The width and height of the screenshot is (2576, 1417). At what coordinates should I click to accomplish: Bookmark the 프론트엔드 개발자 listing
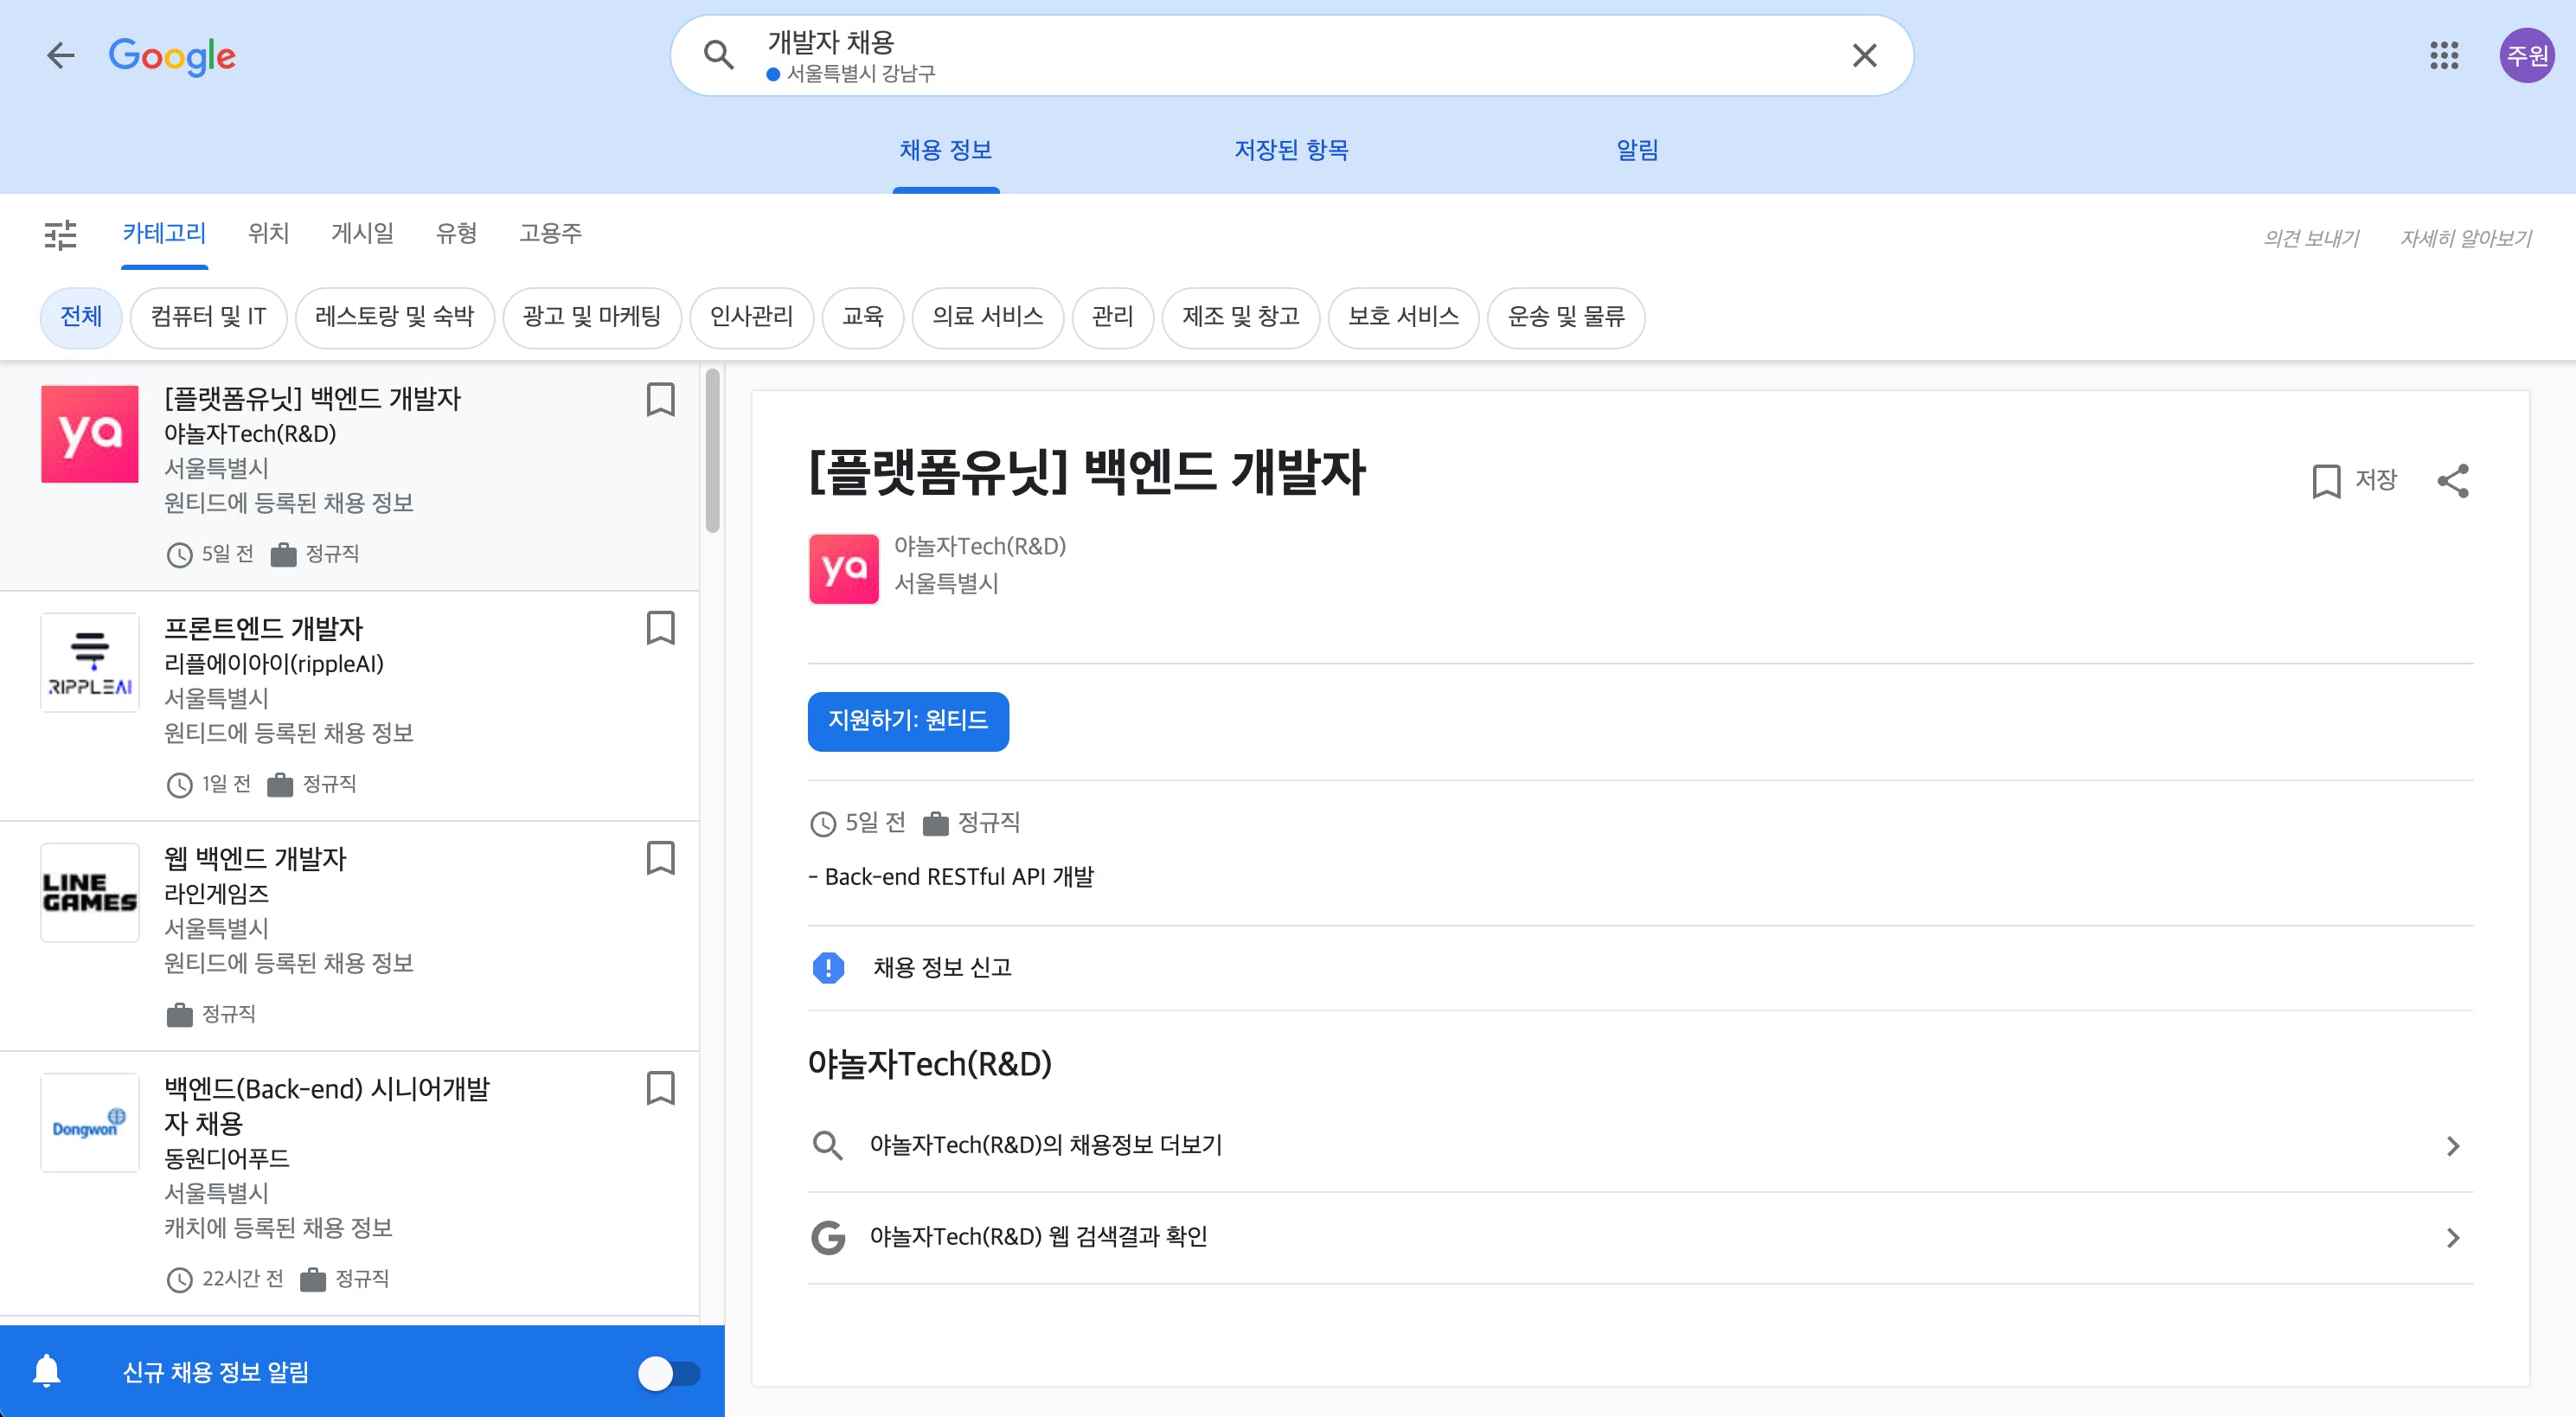pyautogui.click(x=660, y=628)
